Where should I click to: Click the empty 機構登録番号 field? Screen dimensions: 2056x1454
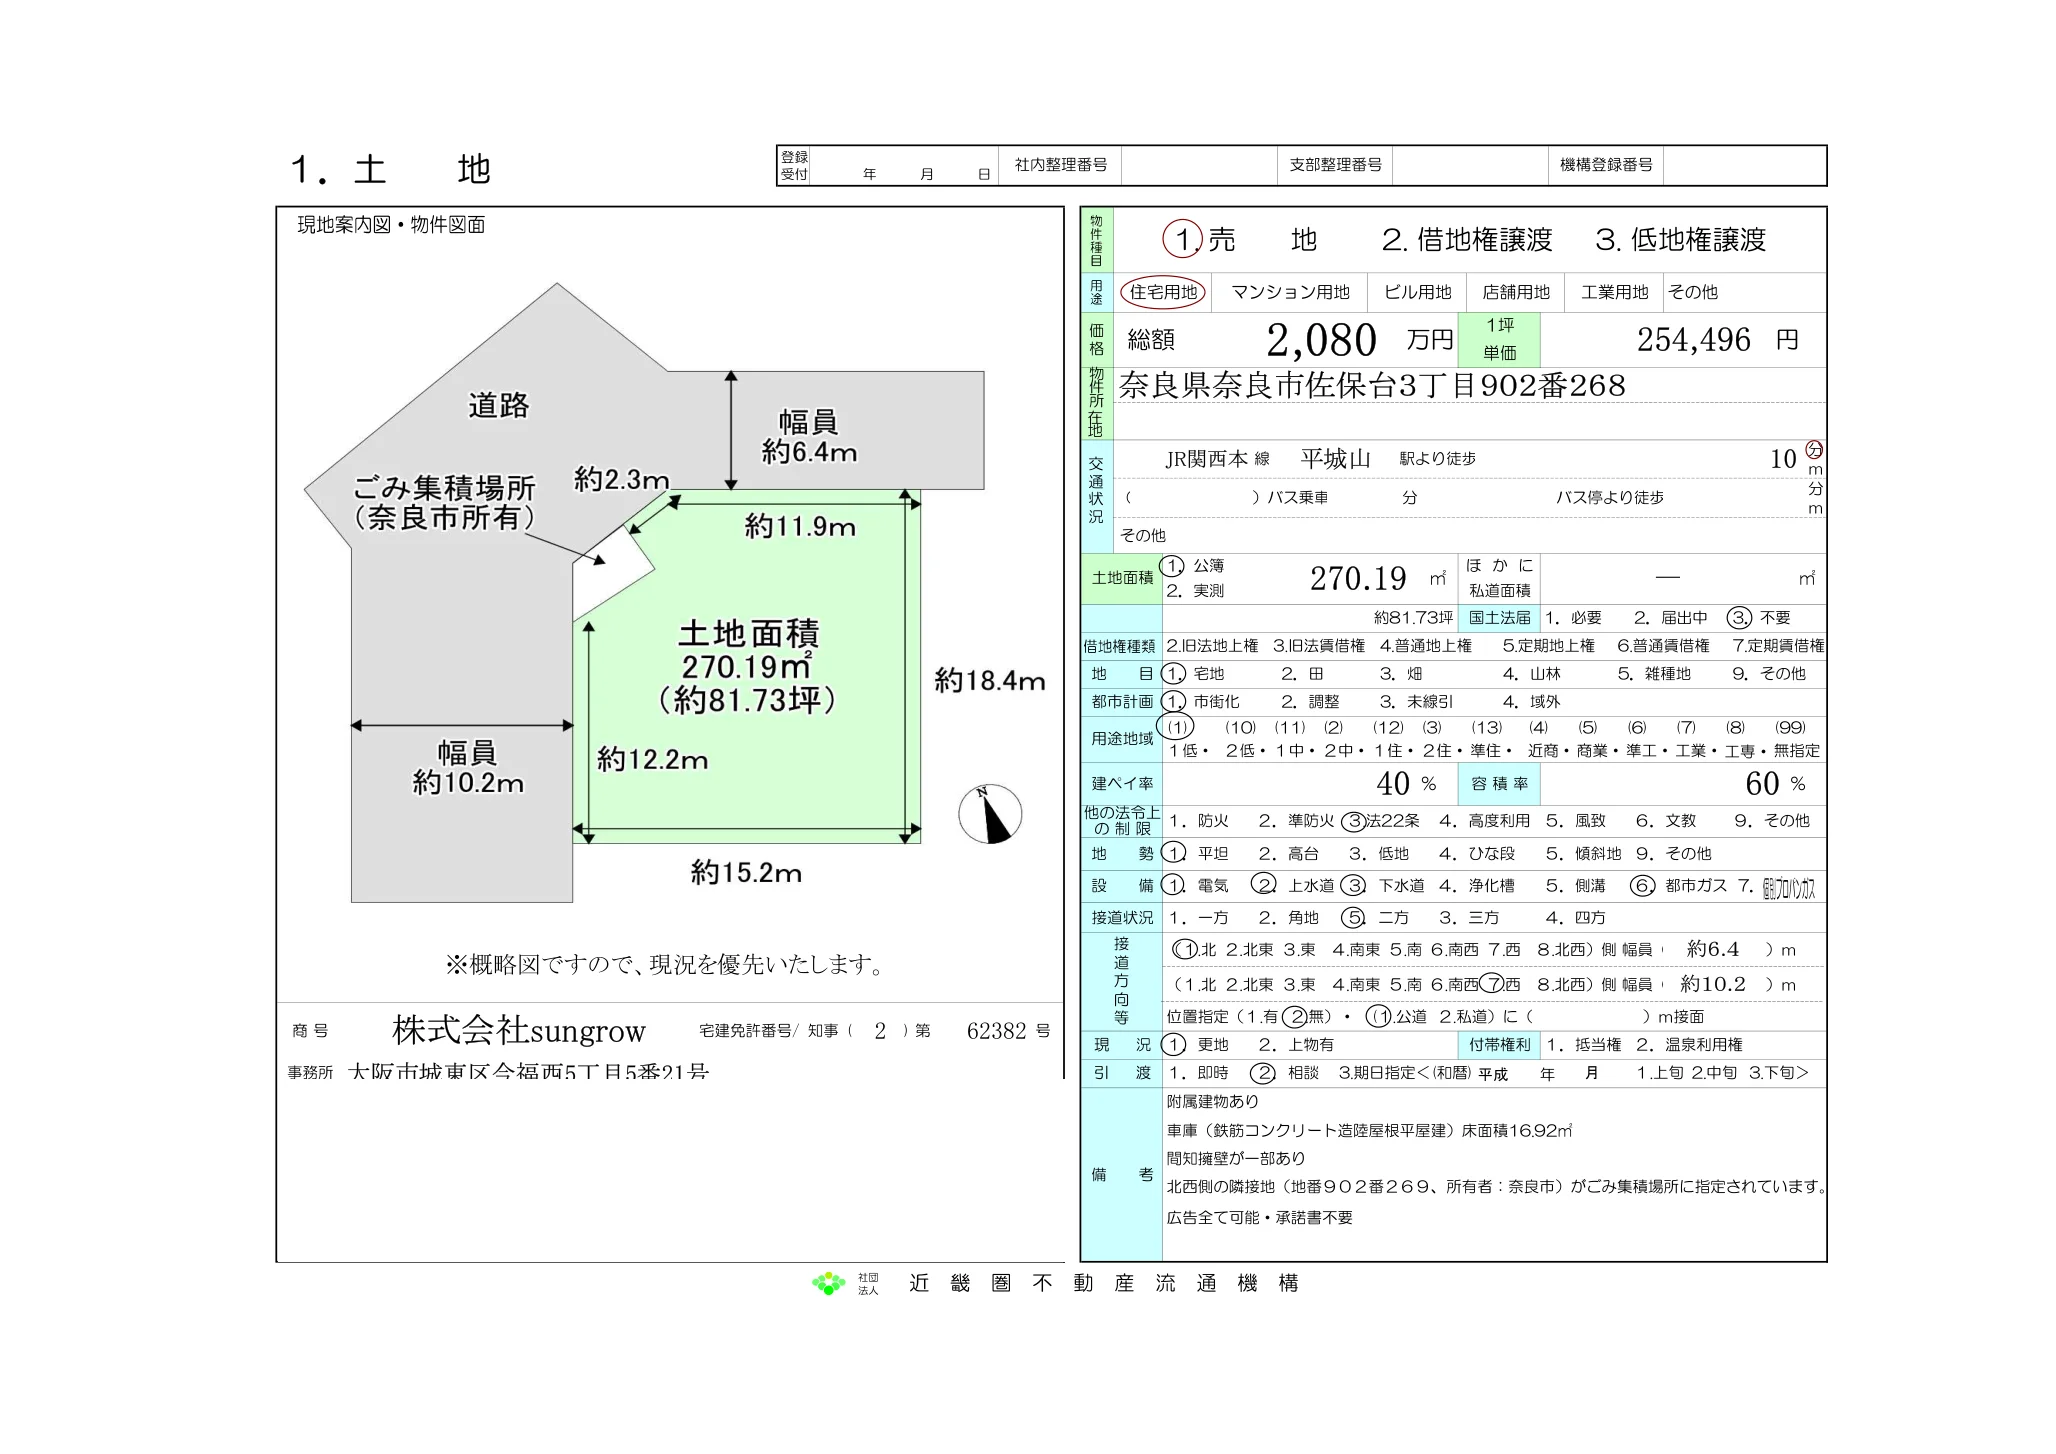(1745, 165)
